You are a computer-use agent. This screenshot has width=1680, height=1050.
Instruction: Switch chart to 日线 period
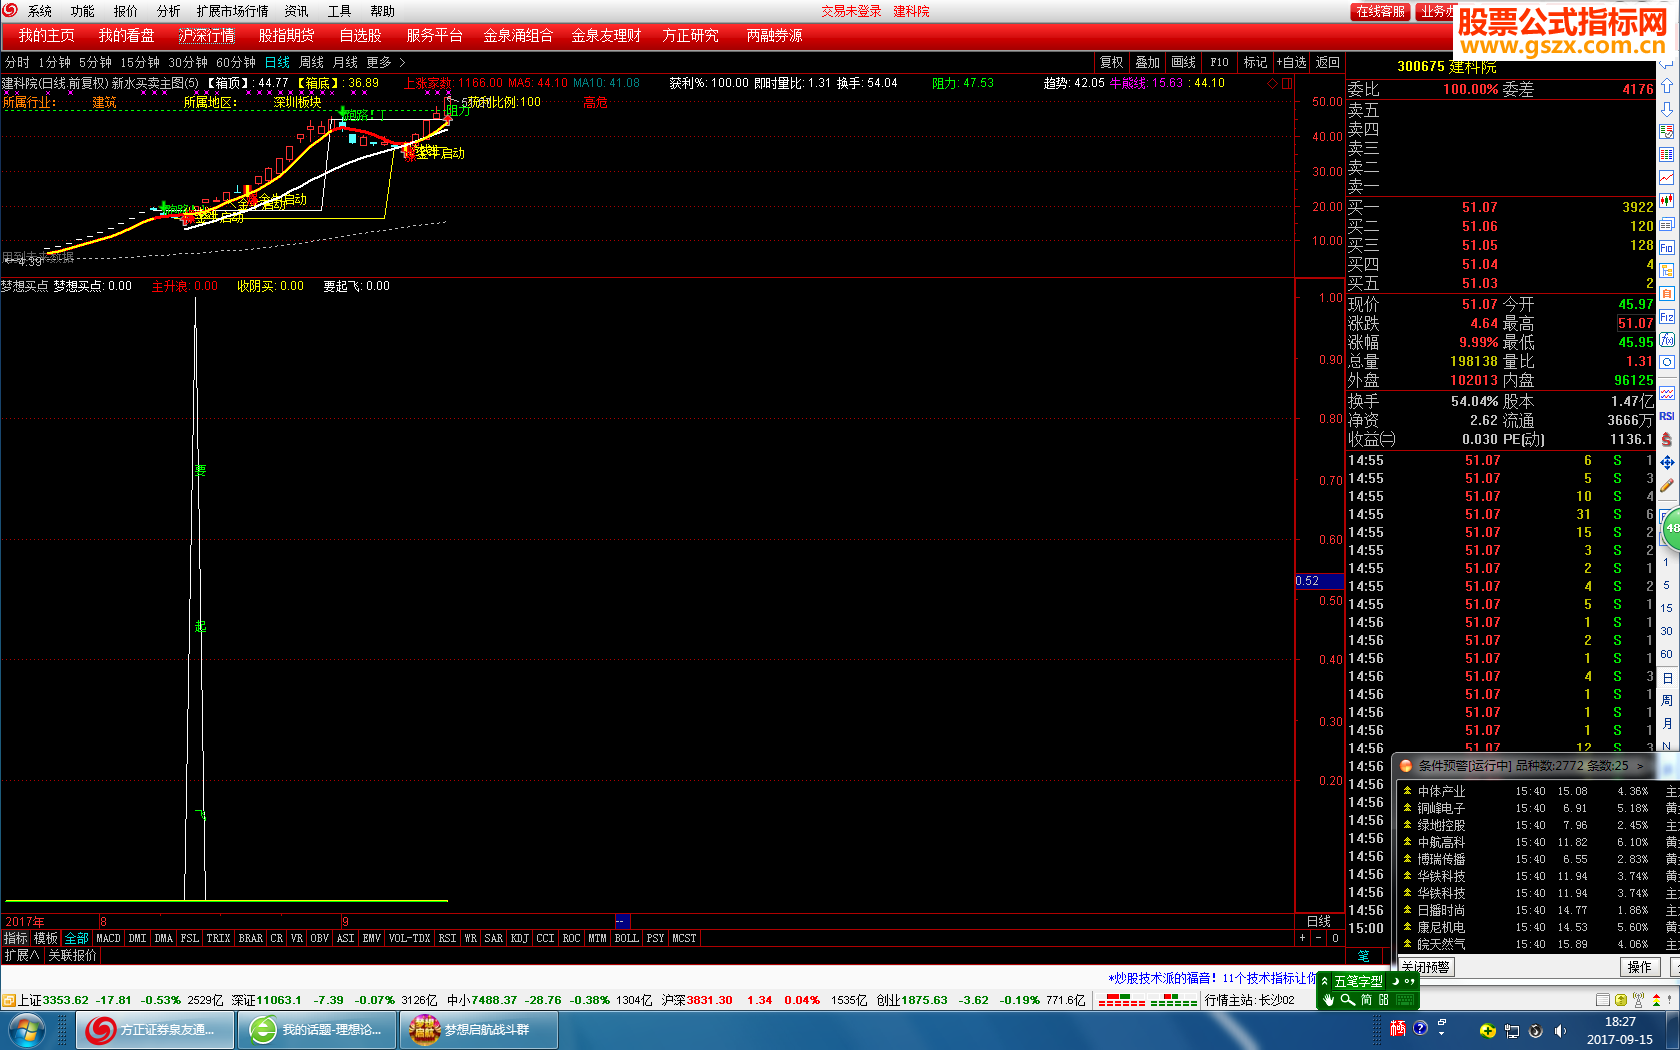(x=277, y=62)
